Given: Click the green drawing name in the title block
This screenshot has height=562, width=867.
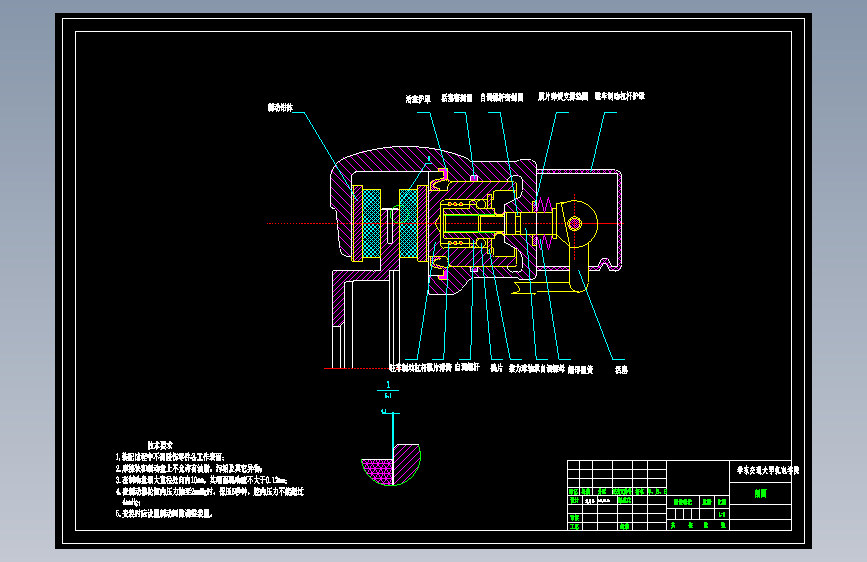Looking at the screenshot, I should (760, 493).
